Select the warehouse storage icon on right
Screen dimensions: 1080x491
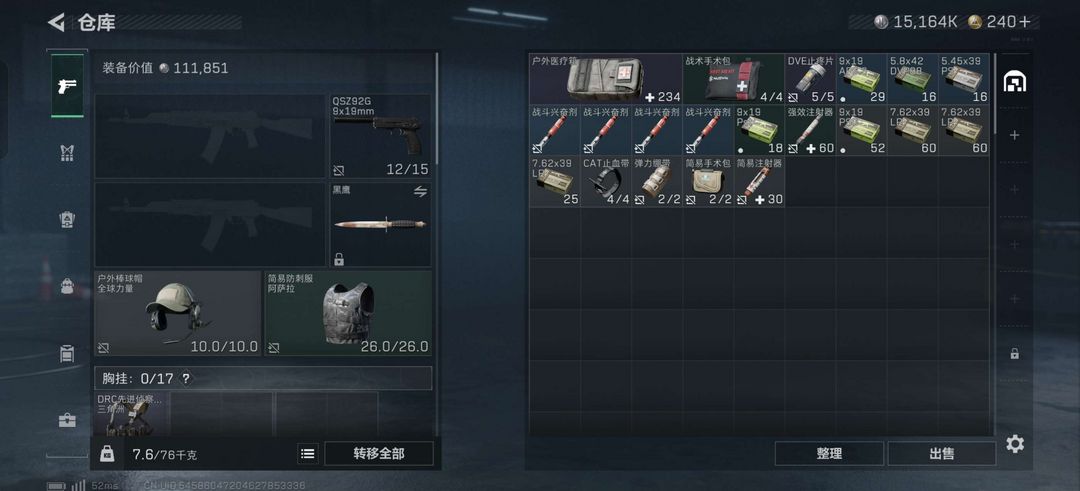click(1015, 82)
